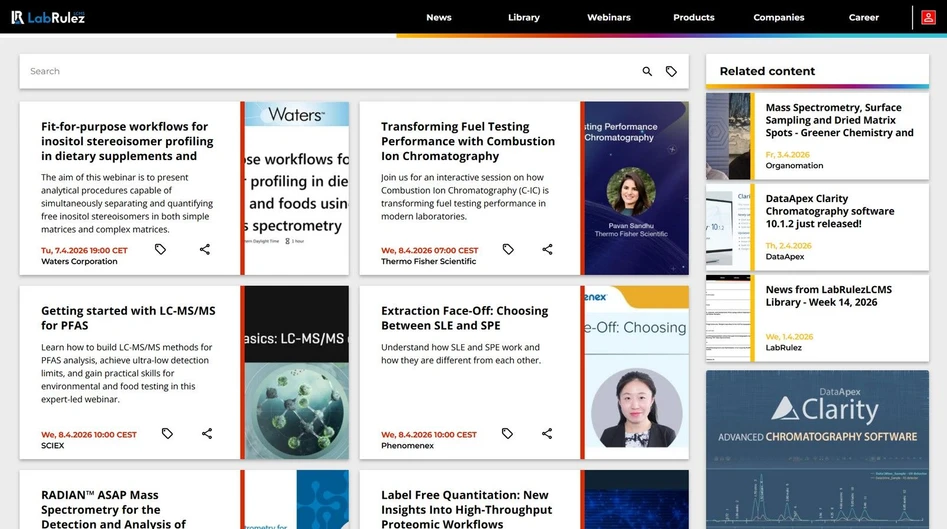This screenshot has height=529, width=947.
Task: Share the LC-MS/MS for PFAS webinar
Action: pyautogui.click(x=207, y=434)
